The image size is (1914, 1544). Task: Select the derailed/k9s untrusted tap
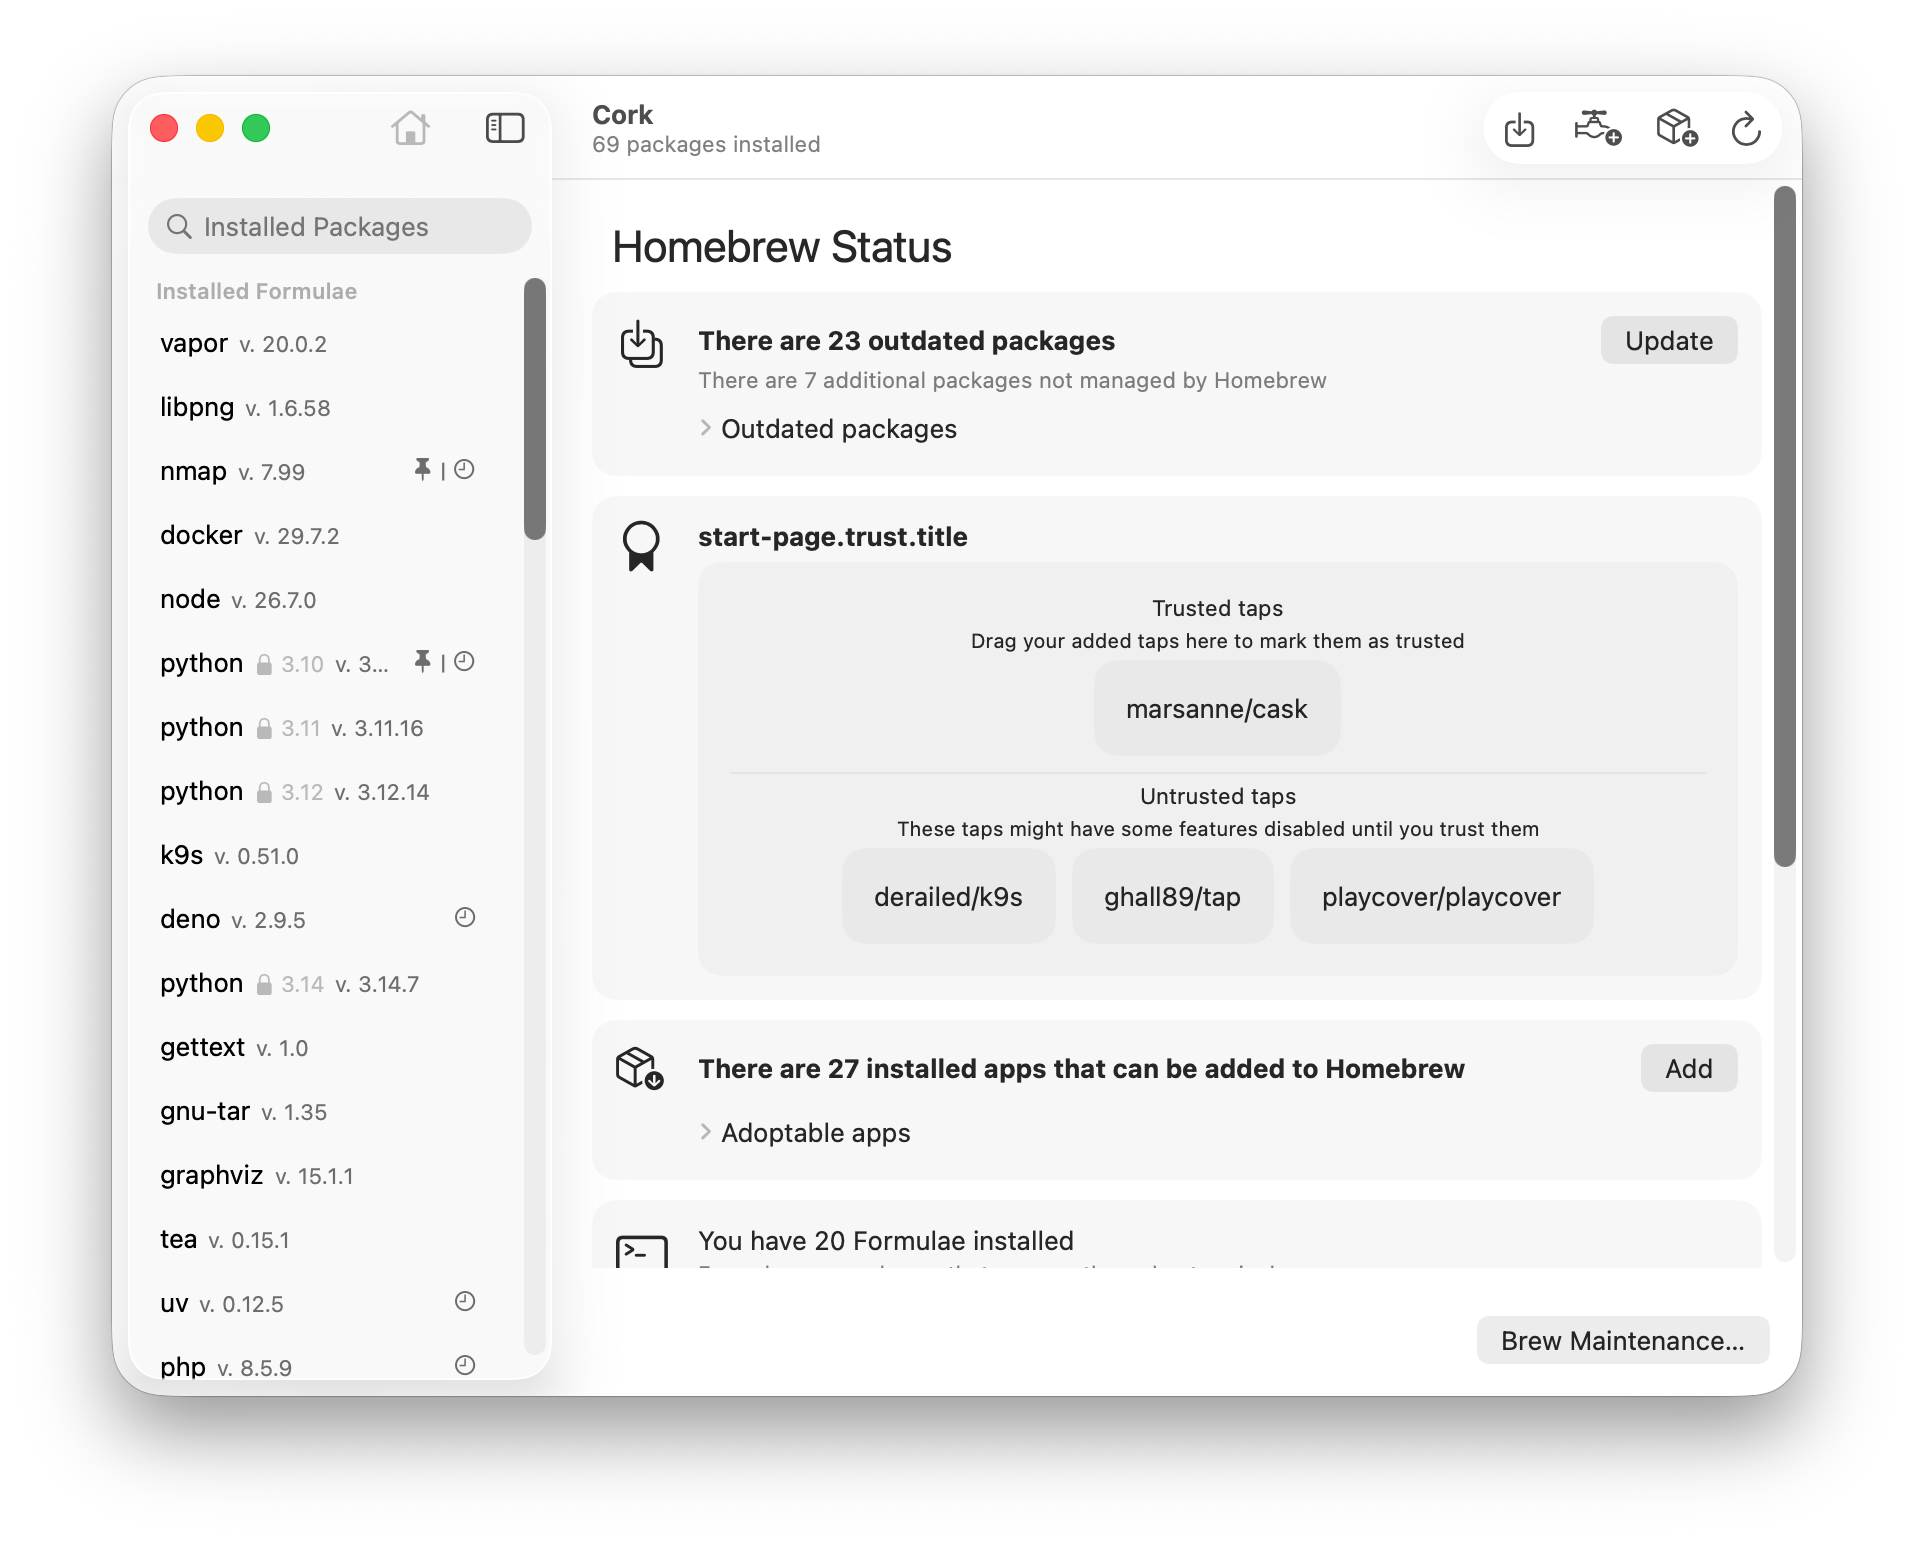click(x=948, y=897)
